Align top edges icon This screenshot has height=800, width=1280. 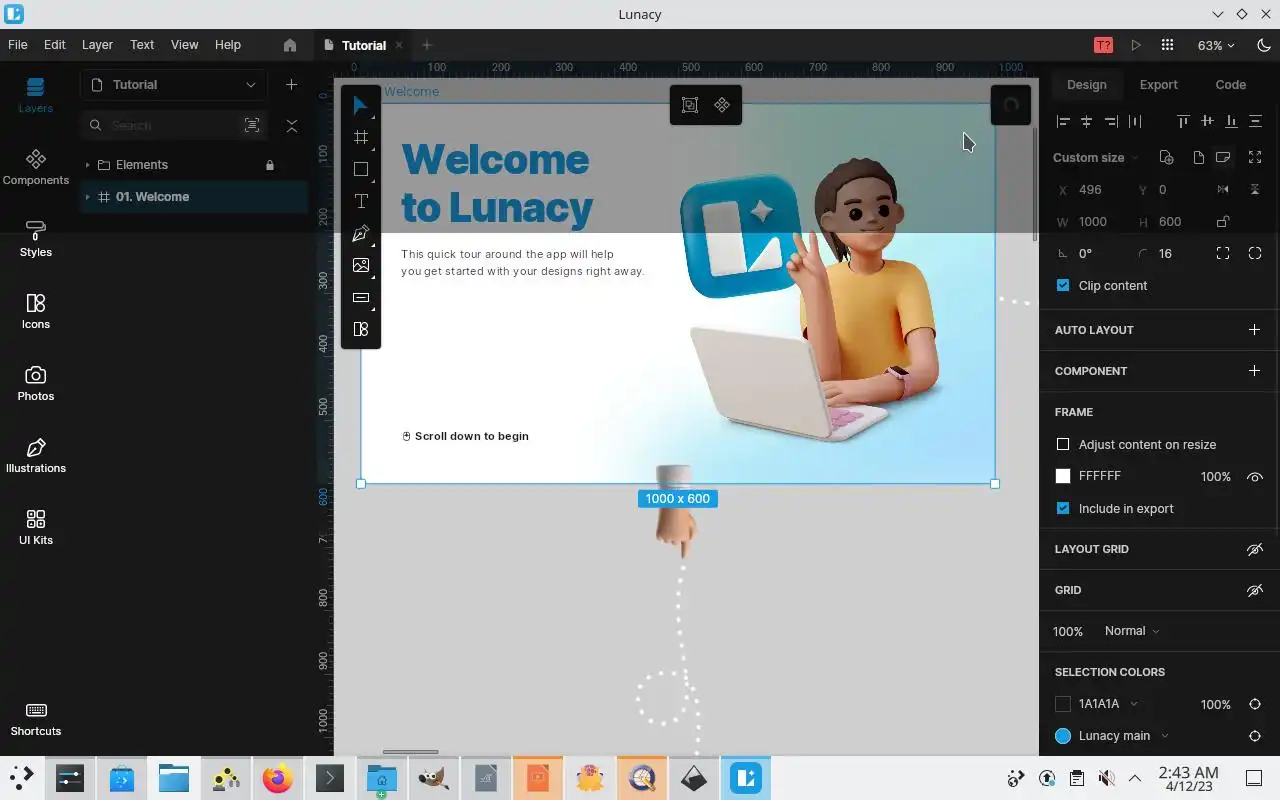[x=1183, y=121]
